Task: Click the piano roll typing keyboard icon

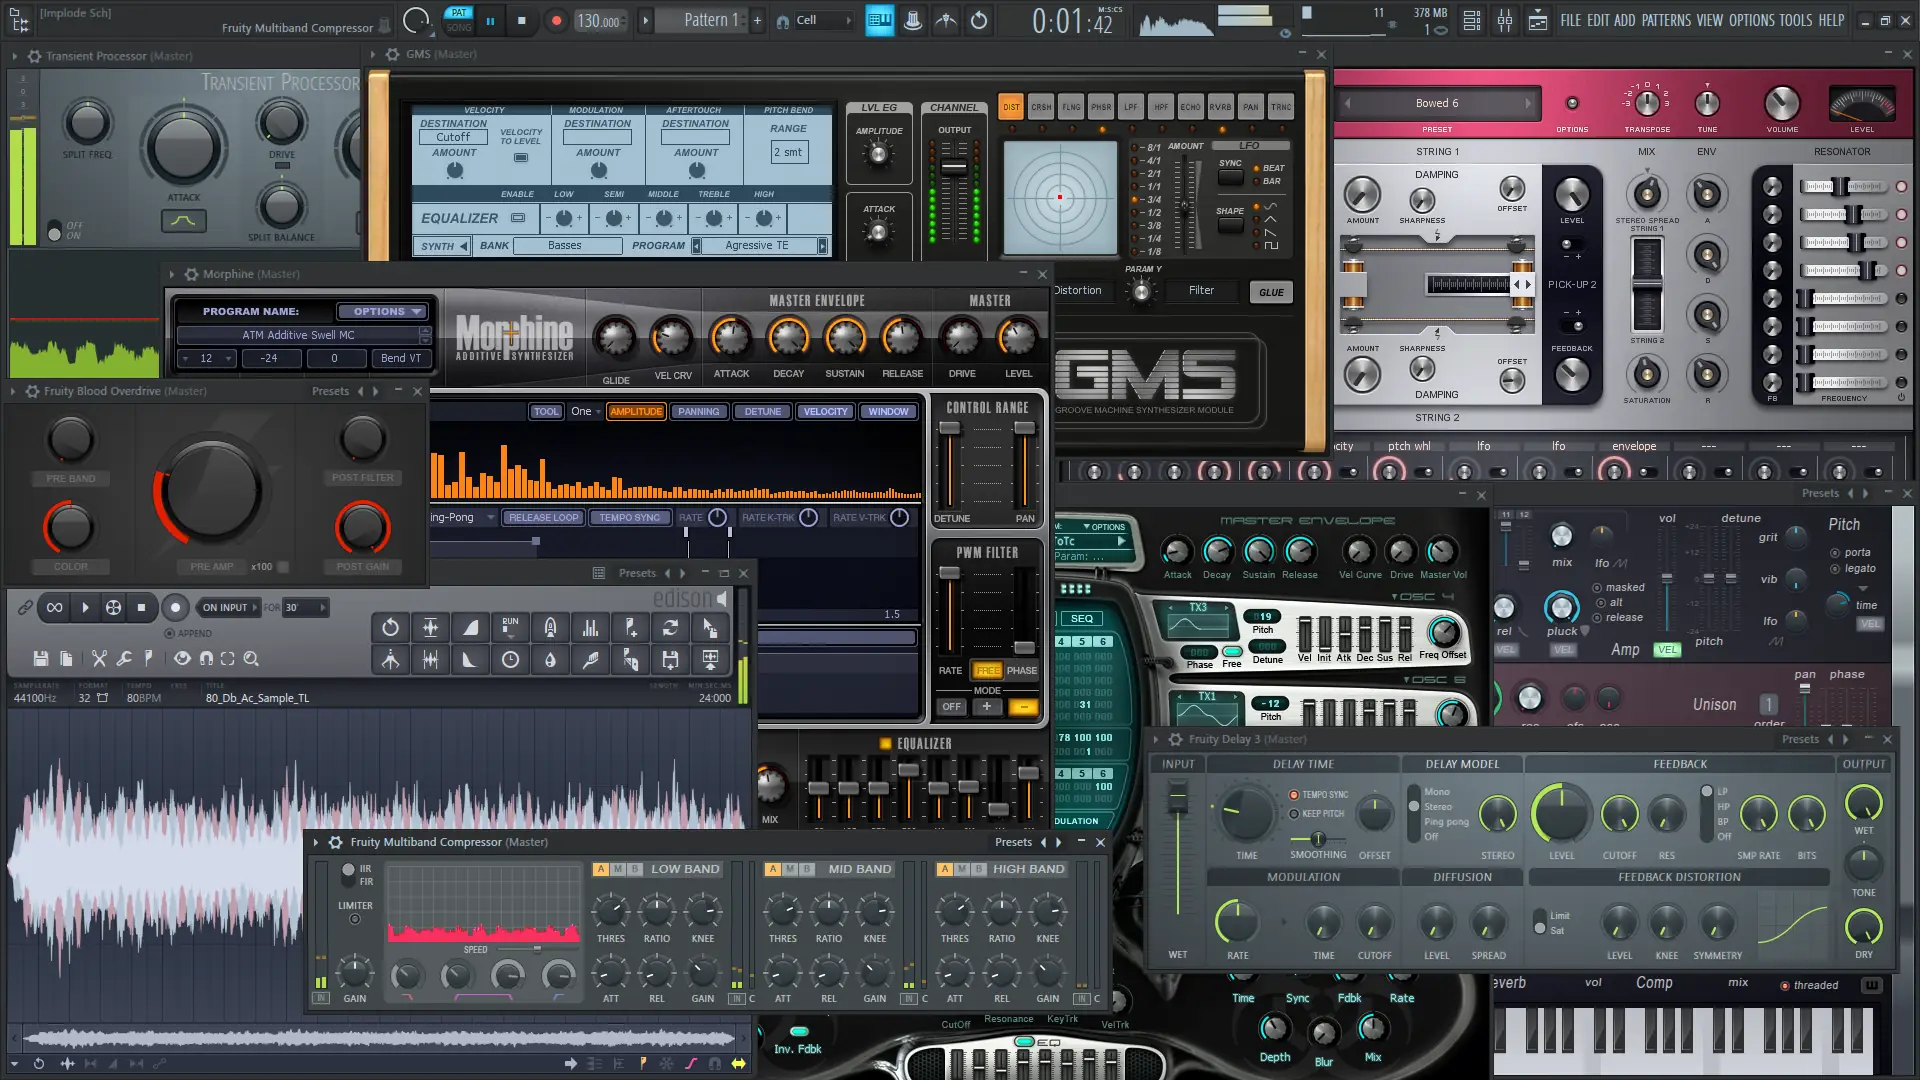Action: click(879, 20)
